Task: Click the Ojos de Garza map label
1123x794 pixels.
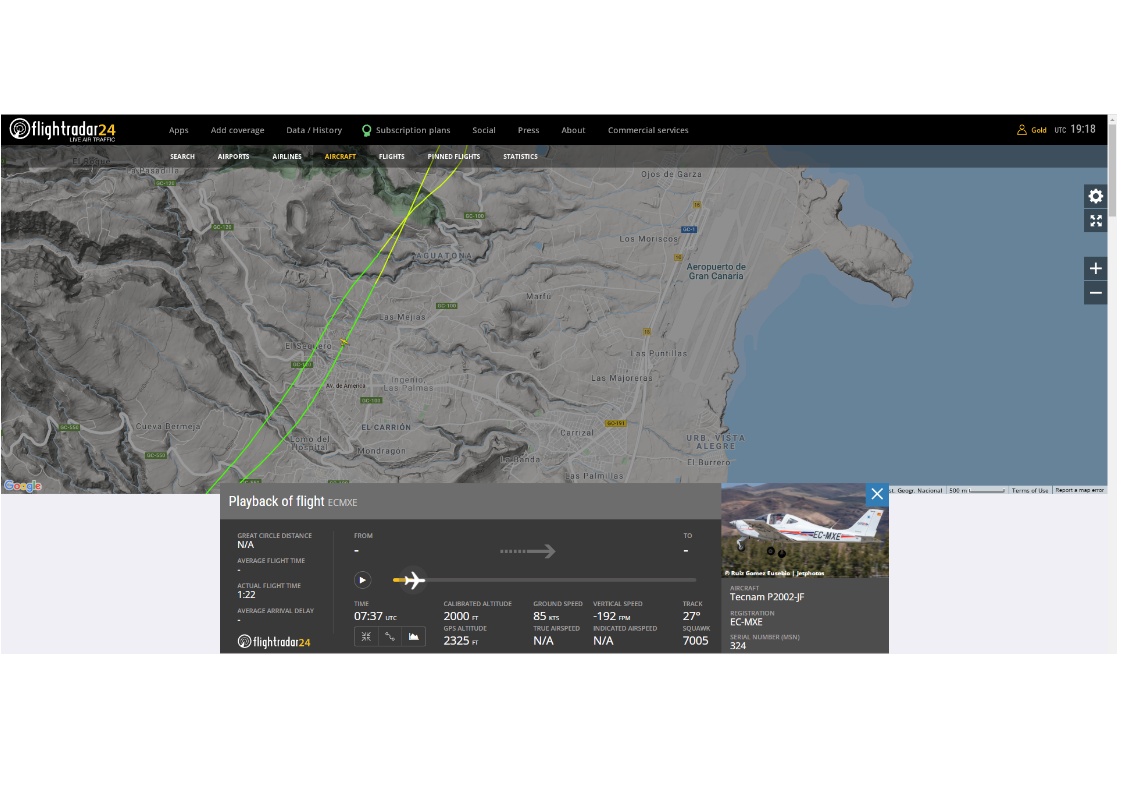Action: pyautogui.click(x=671, y=174)
